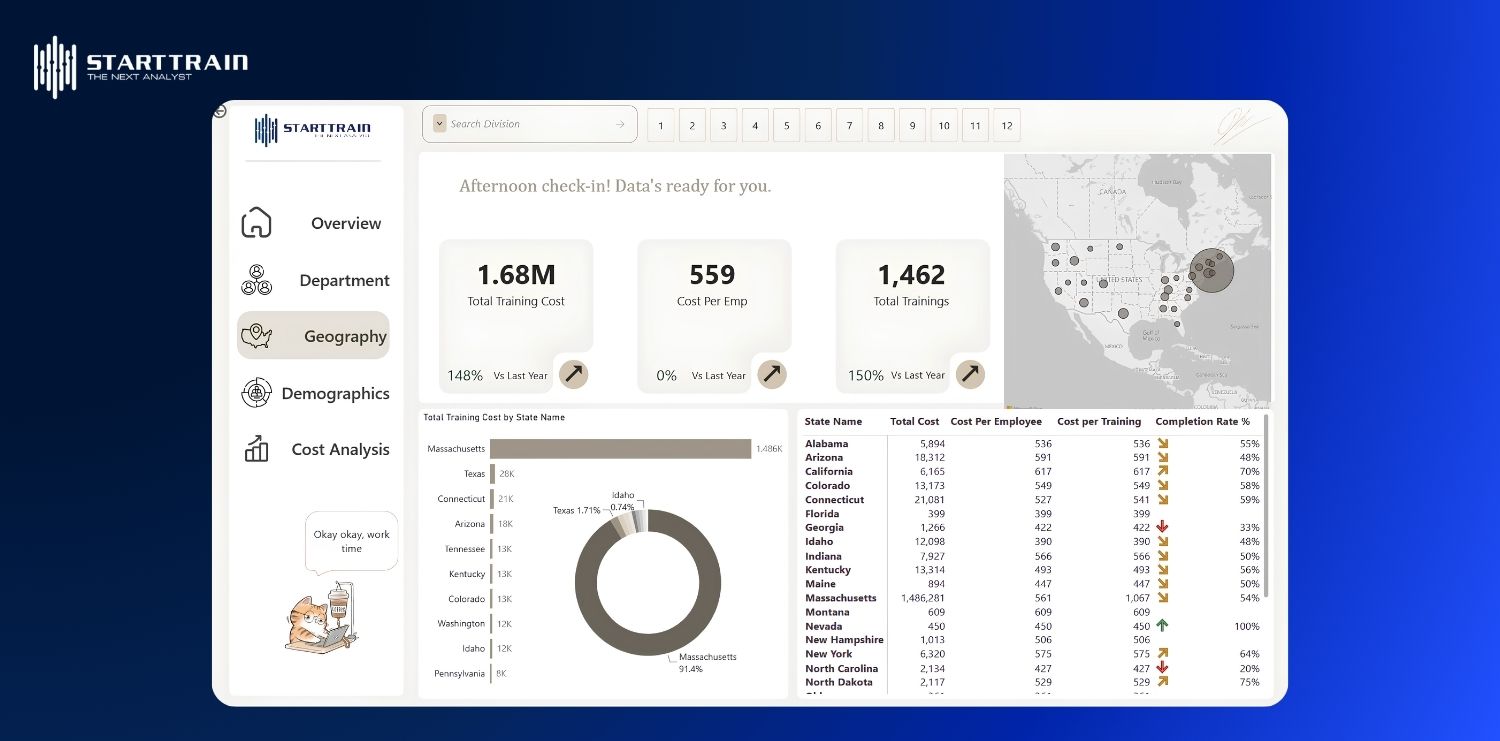Click the trend arrow in California row
1500x741 pixels.
[x=1163, y=471]
